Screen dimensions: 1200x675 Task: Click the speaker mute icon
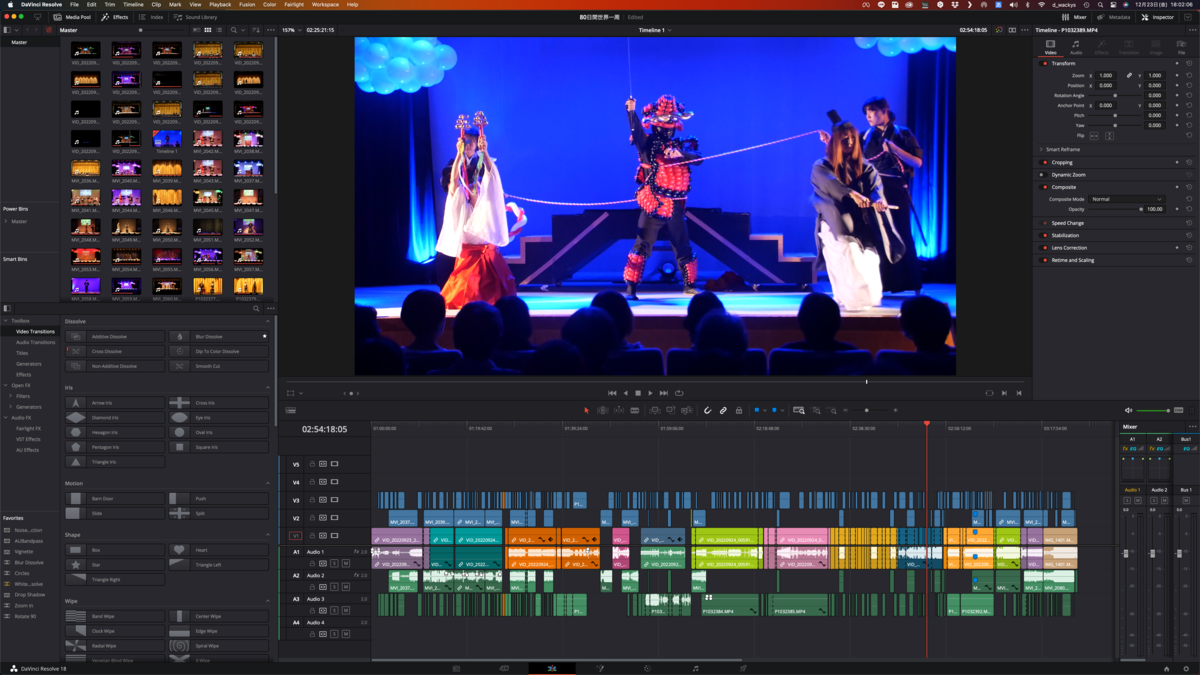click(x=1129, y=410)
